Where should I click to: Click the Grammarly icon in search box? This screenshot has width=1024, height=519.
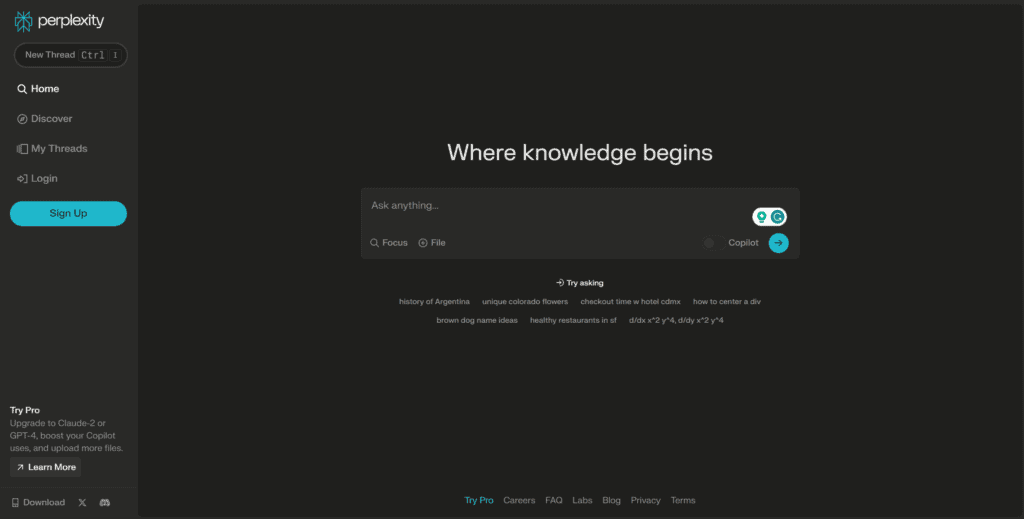[777, 217]
